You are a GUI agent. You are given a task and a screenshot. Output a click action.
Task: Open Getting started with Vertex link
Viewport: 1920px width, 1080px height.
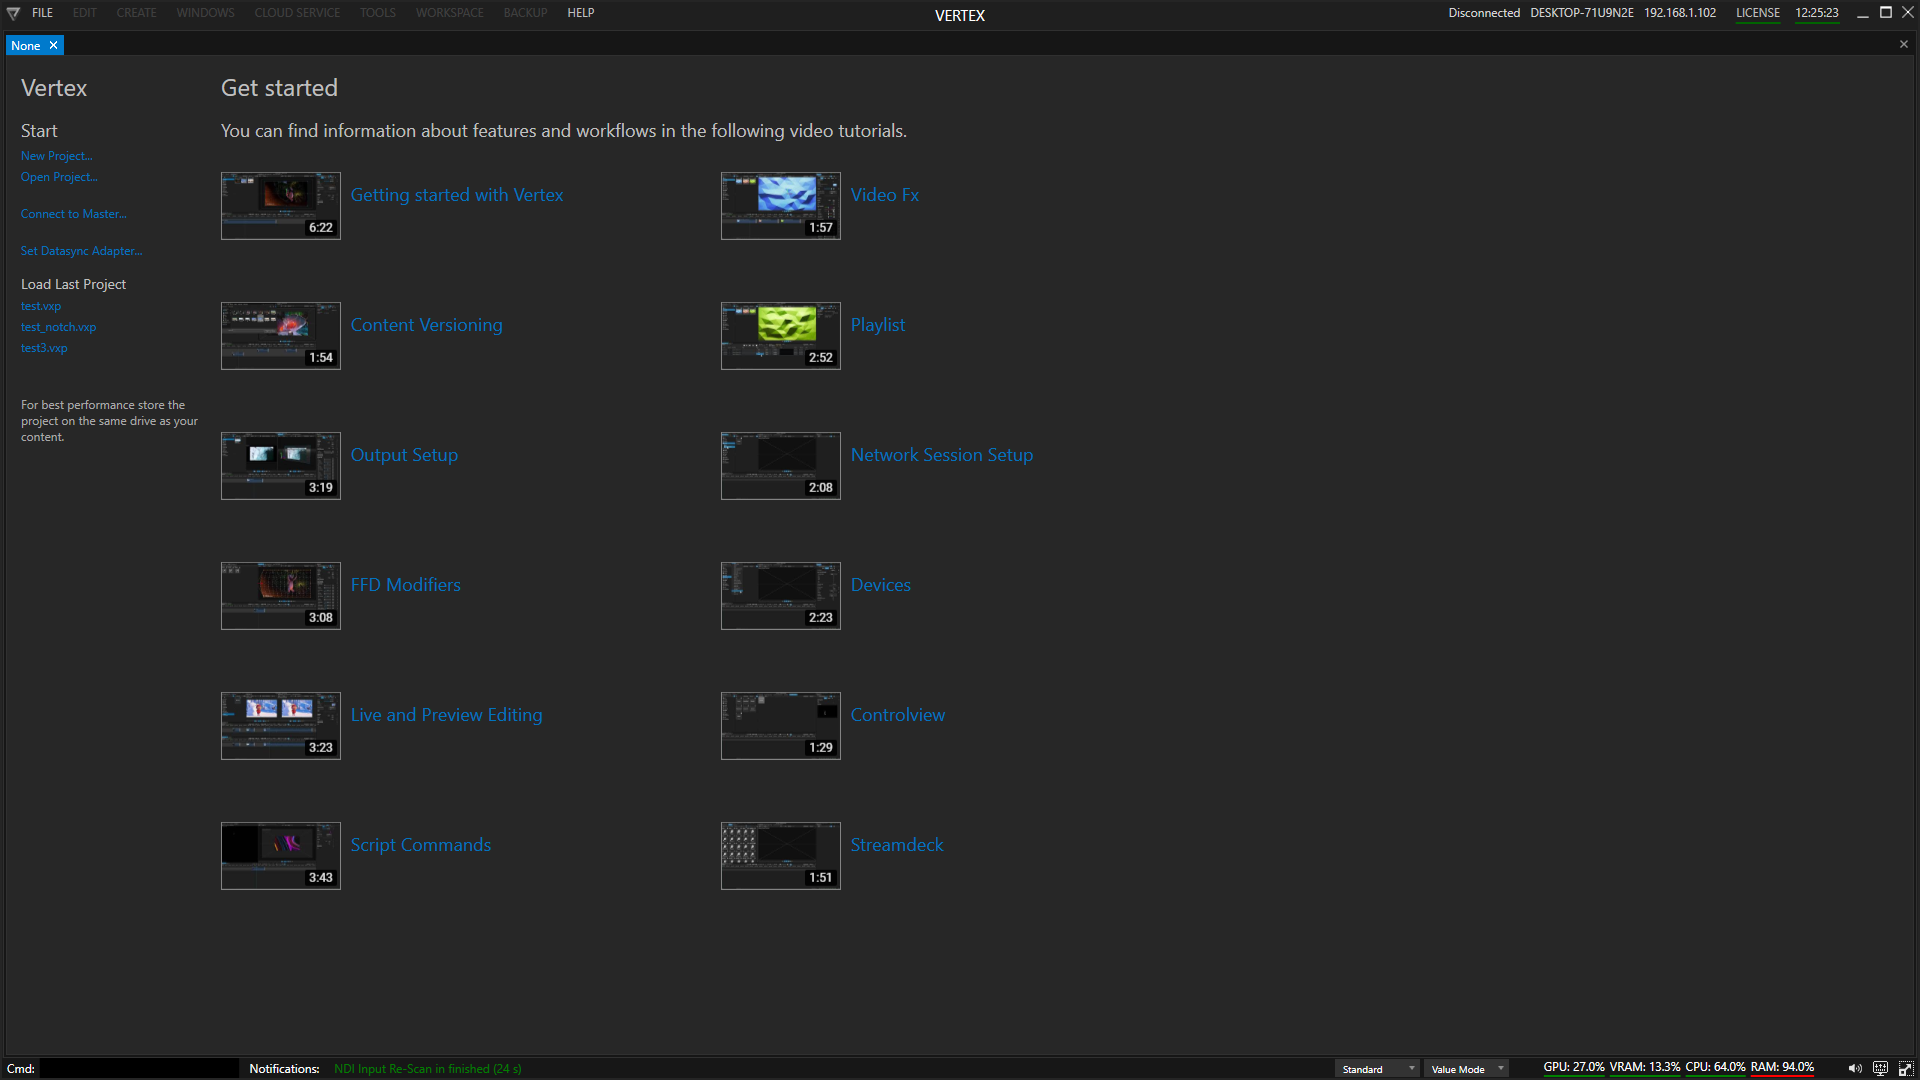pyautogui.click(x=457, y=195)
